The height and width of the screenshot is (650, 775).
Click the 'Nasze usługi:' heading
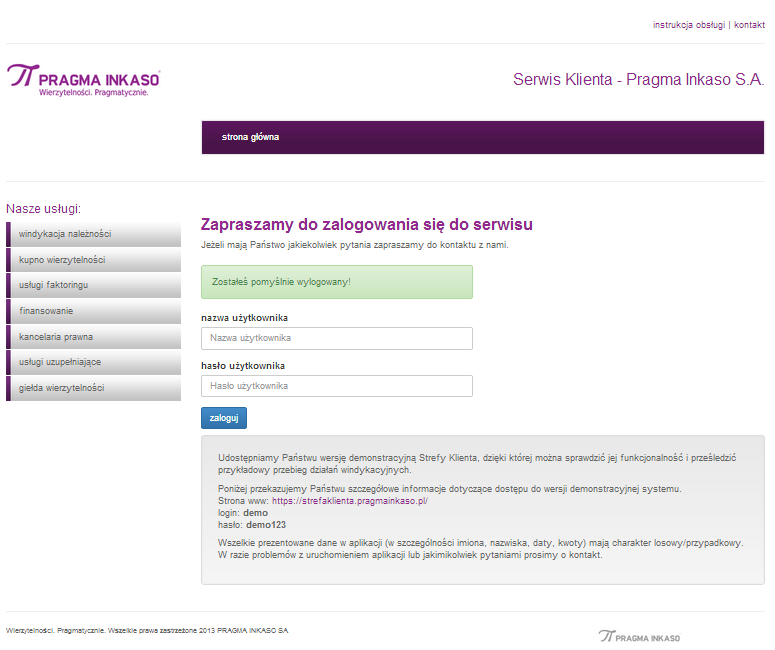point(43,209)
